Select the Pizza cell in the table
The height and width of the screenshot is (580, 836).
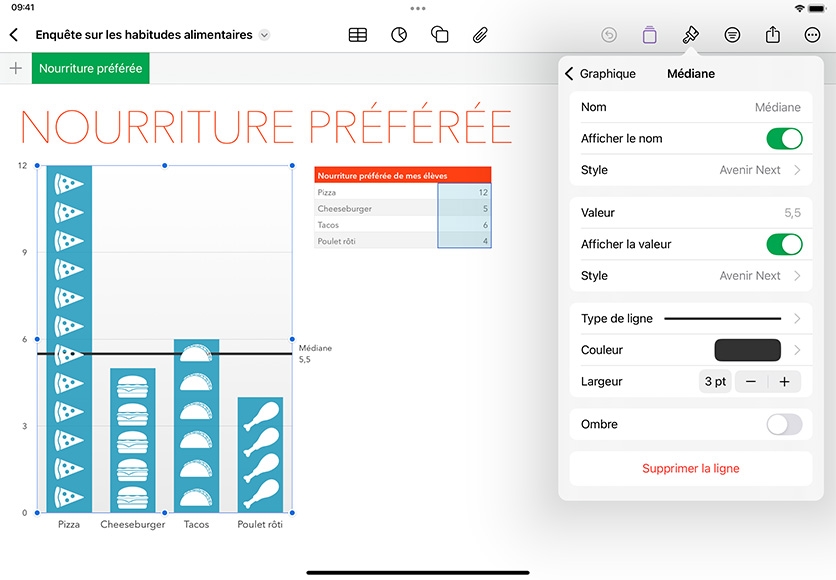pos(376,192)
